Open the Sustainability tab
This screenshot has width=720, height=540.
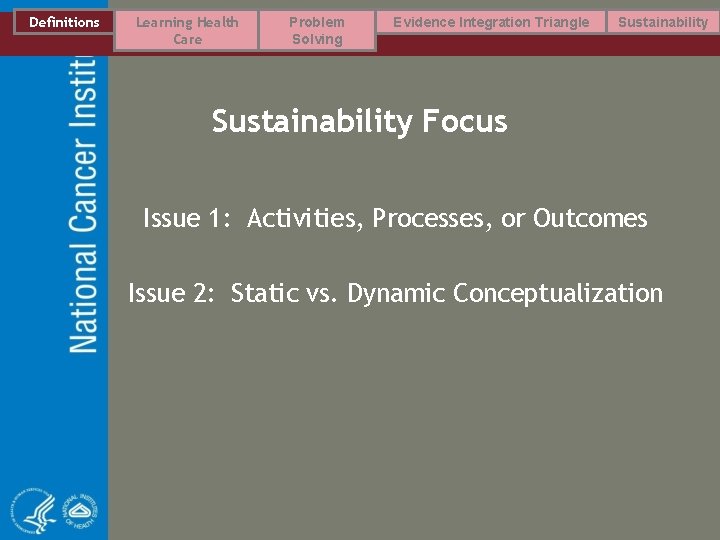pos(663,22)
